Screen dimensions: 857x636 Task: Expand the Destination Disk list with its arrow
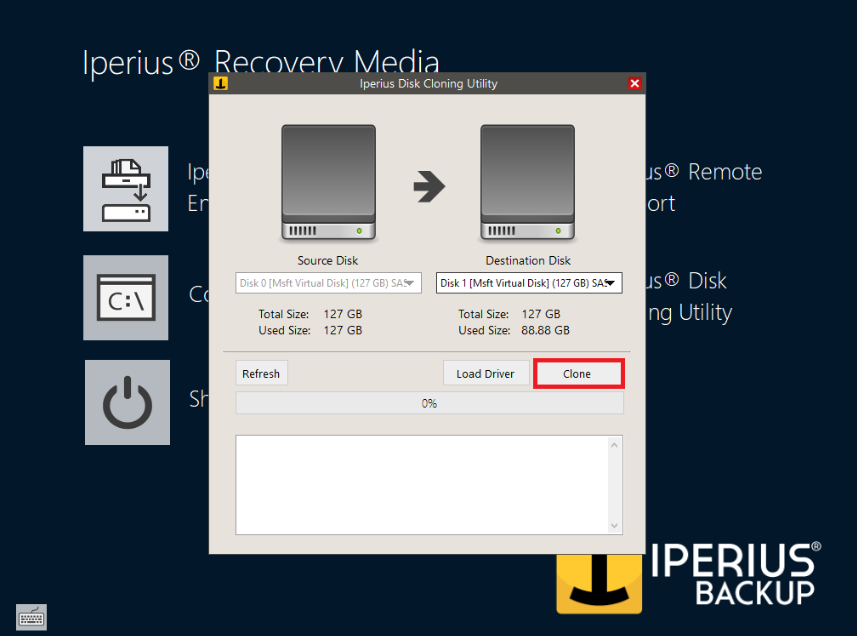612,283
